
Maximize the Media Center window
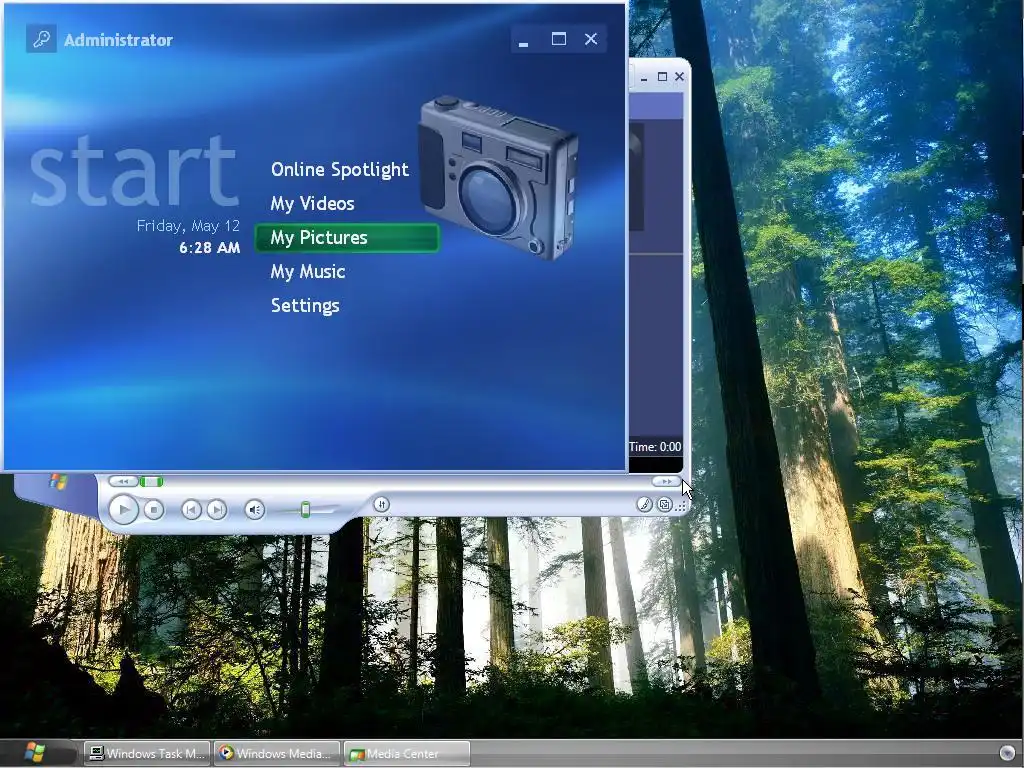point(558,39)
